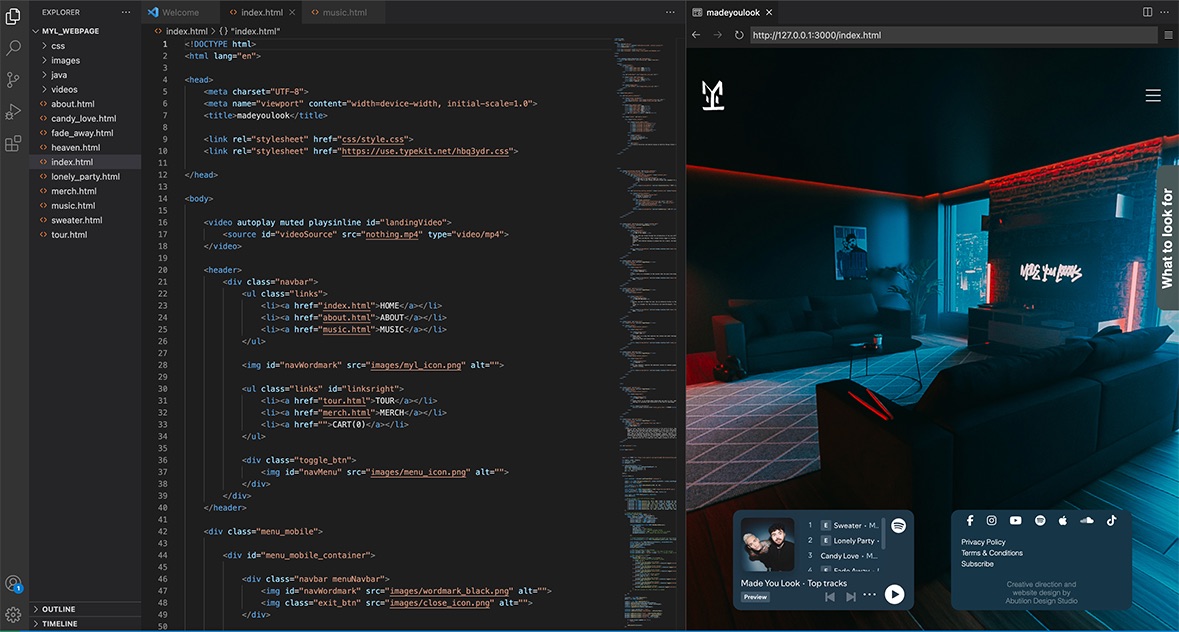Image resolution: width=1179 pixels, height=632 pixels.
Task: Open the Privacy Policy link
Action: (x=983, y=542)
